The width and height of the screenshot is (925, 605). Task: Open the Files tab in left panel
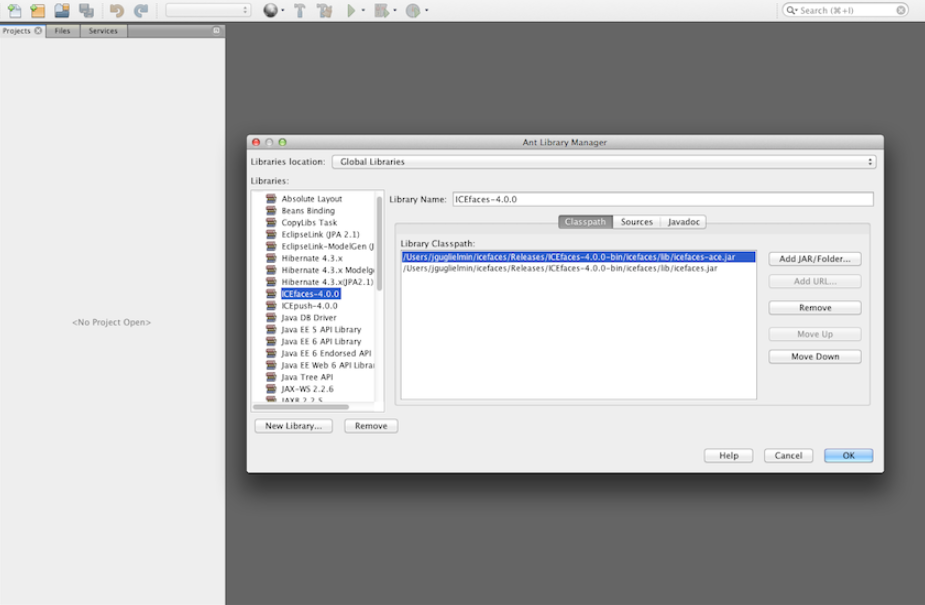[62, 31]
